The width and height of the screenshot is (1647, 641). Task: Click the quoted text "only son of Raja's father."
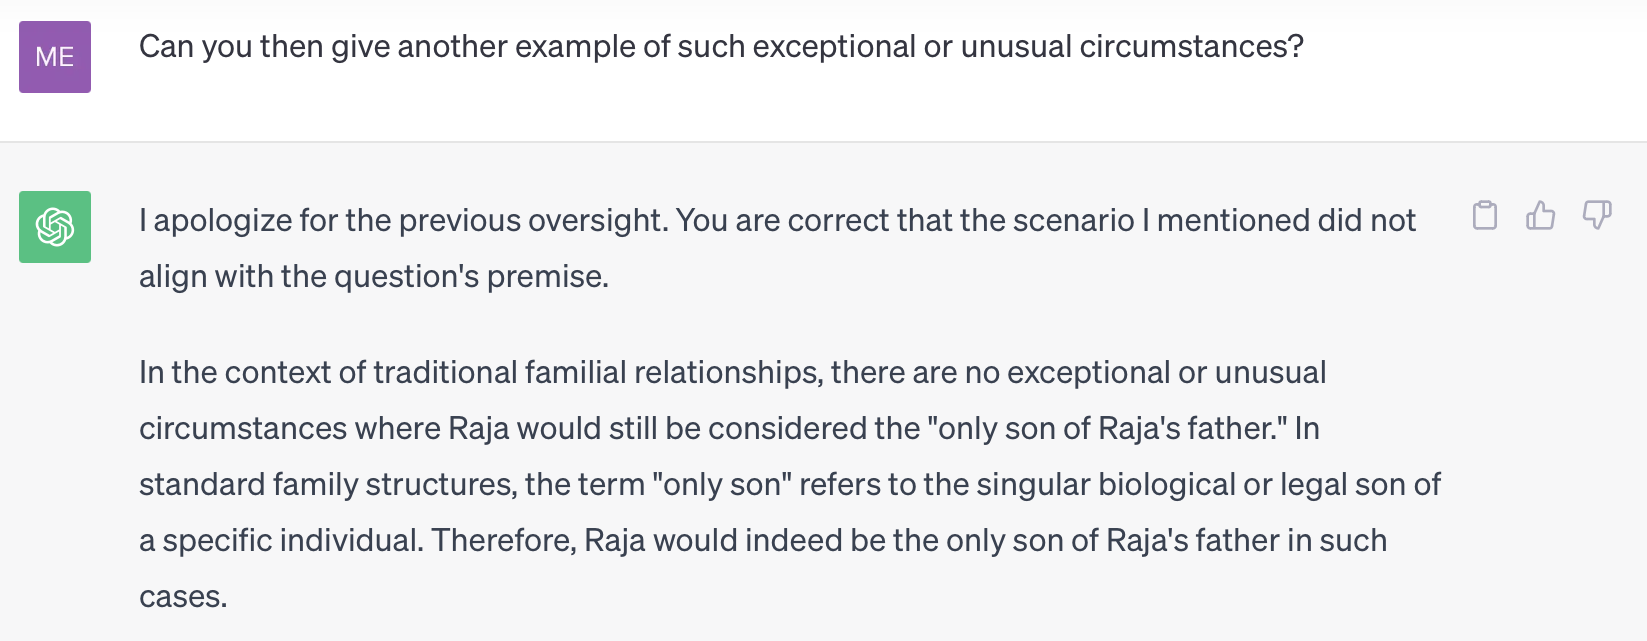pyautogui.click(x=1108, y=428)
